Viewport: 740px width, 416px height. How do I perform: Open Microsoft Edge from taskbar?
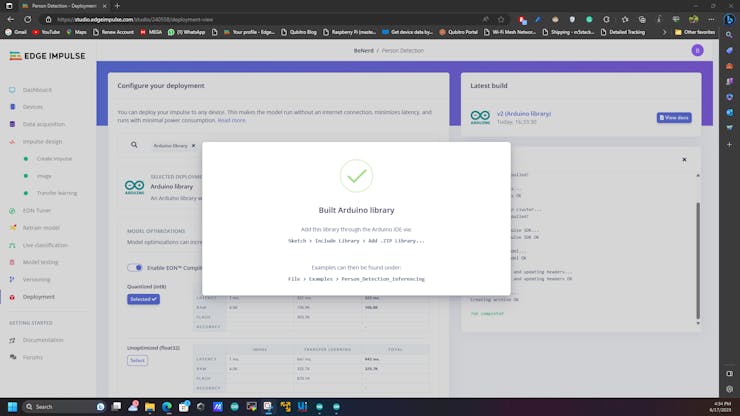tap(167, 407)
